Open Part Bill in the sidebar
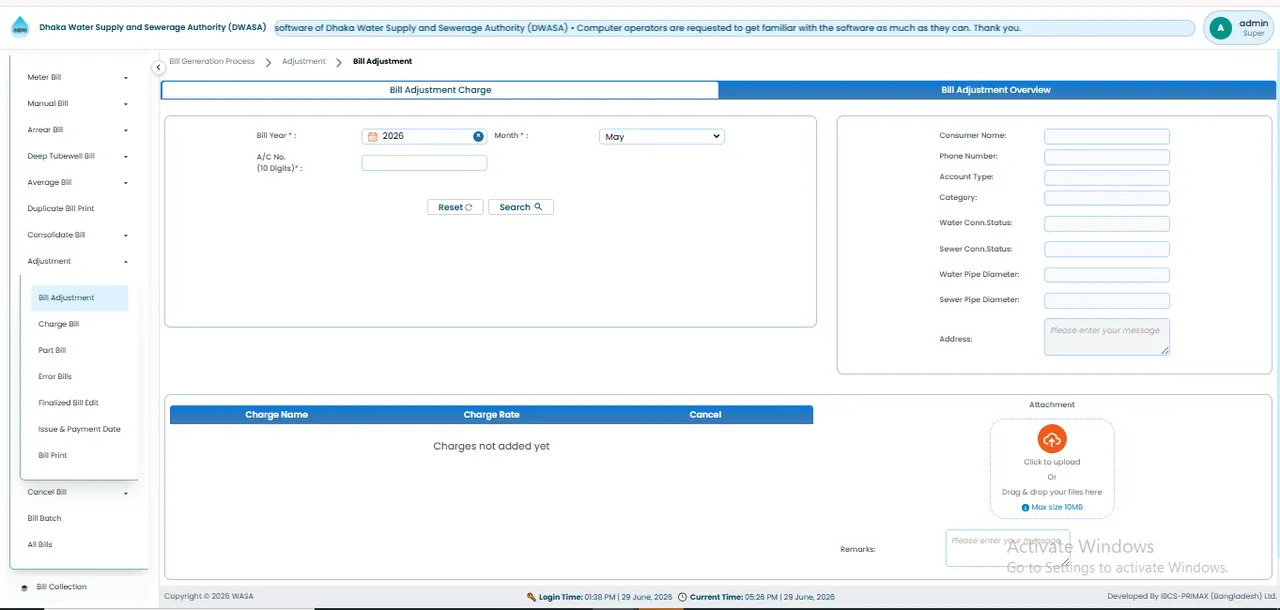1280x610 pixels. pyautogui.click(x=52, y=350)
